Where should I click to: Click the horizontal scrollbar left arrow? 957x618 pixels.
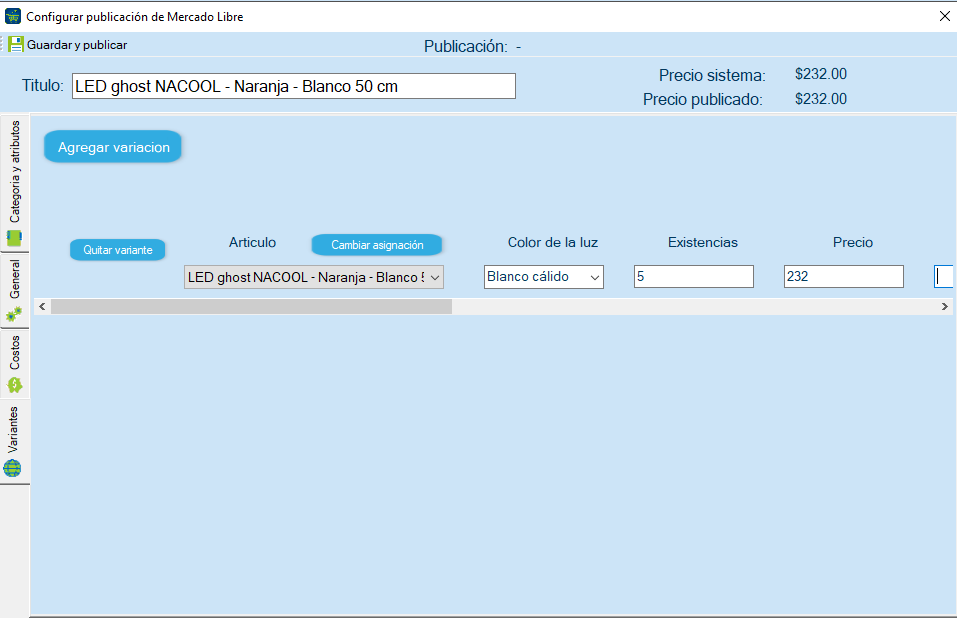[x=42, y=306]
